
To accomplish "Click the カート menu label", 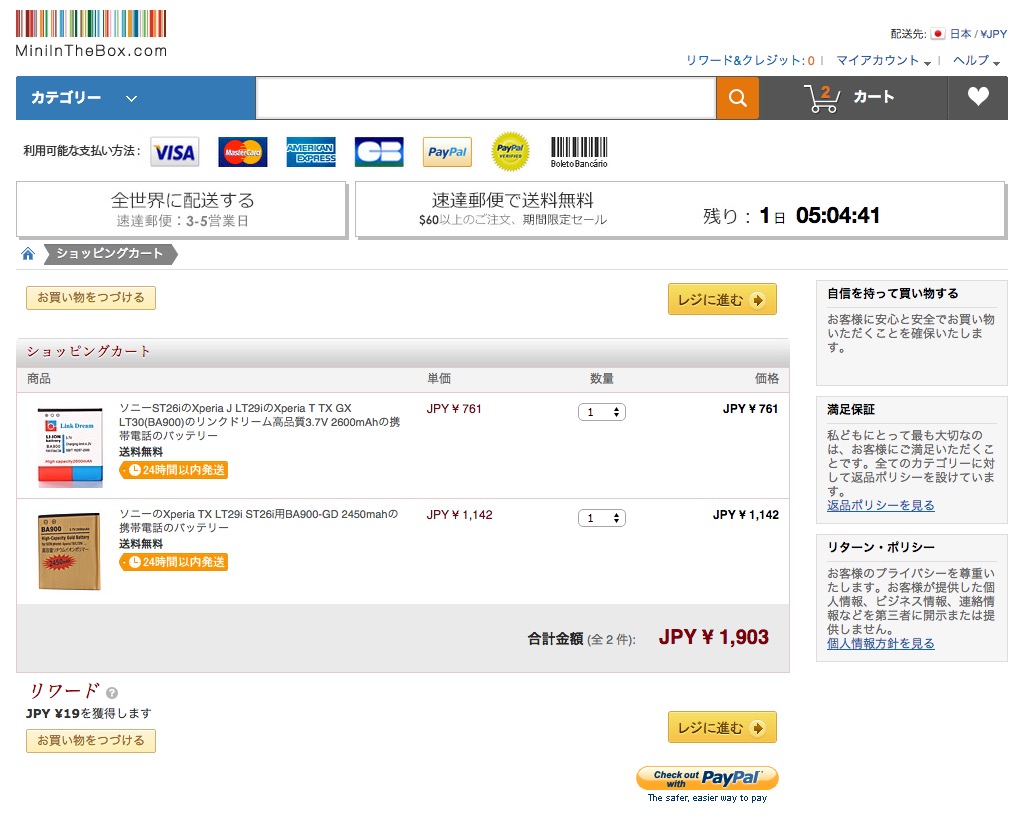I will [x=873, y=97].
